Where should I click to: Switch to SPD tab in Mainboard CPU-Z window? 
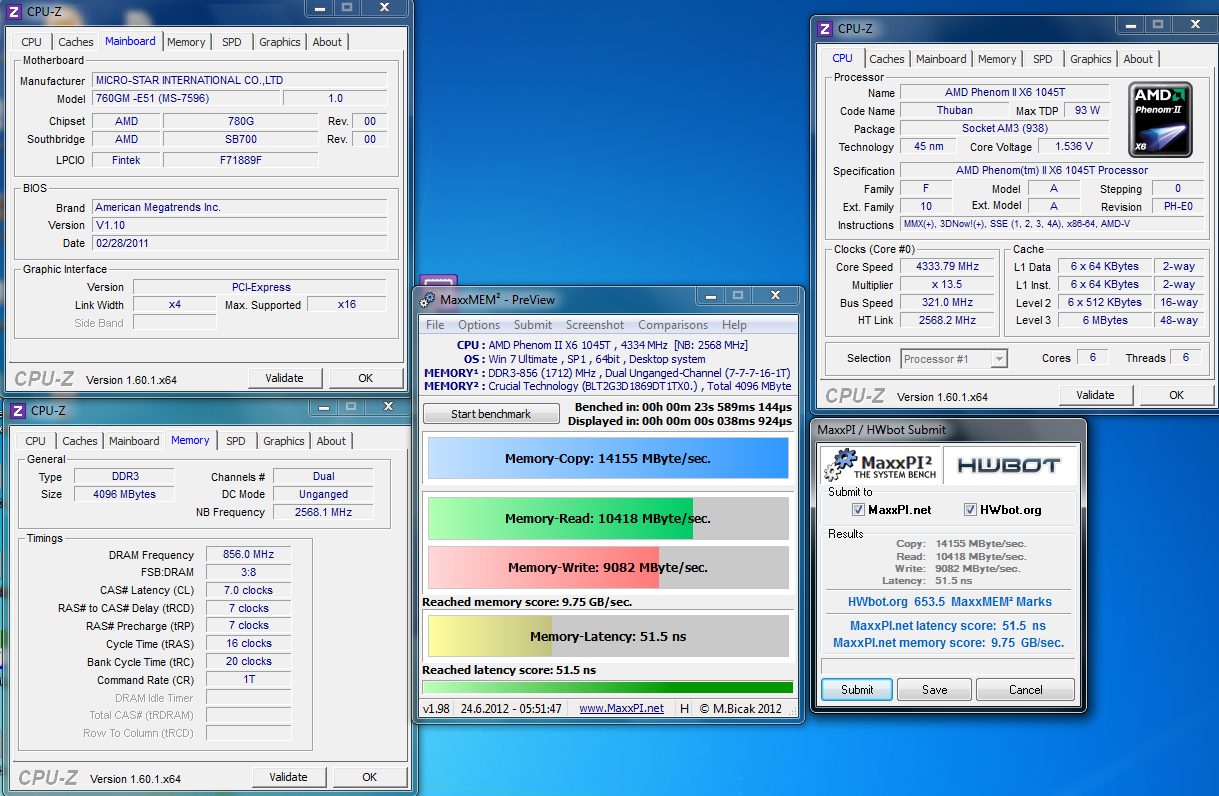click(x=231, y=42)
